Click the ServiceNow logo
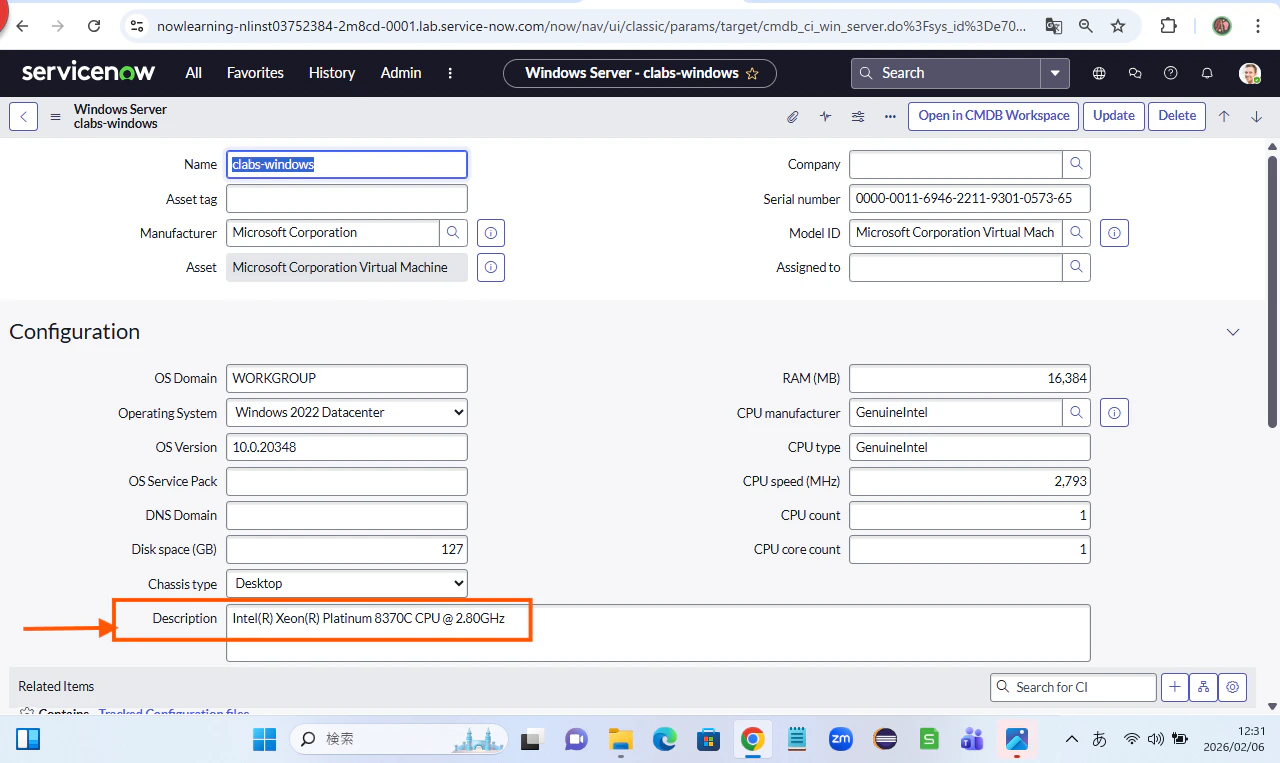 pyautogui.click(x=88, y=72)
